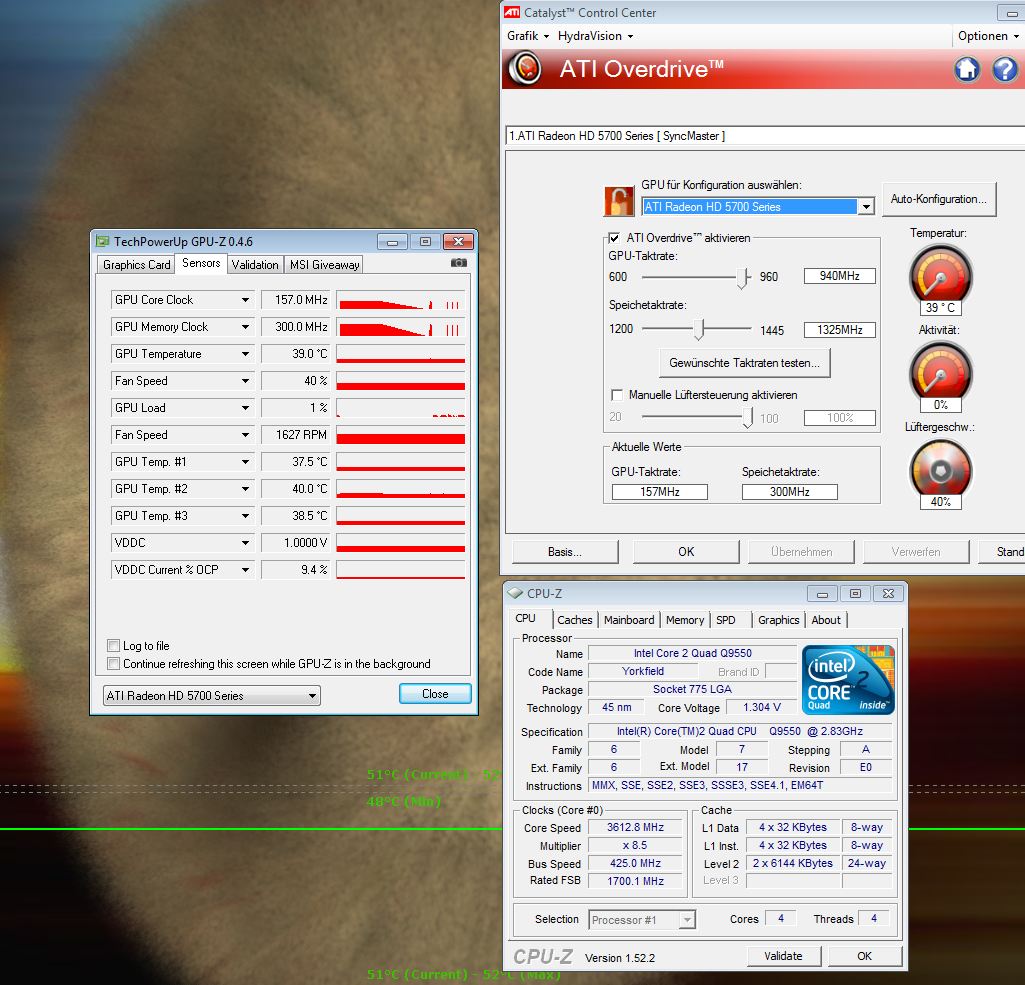Switch to GPU-Z Graphics Card tab
This screenshot has height=985, width=1025.
[x=137, y=265]
